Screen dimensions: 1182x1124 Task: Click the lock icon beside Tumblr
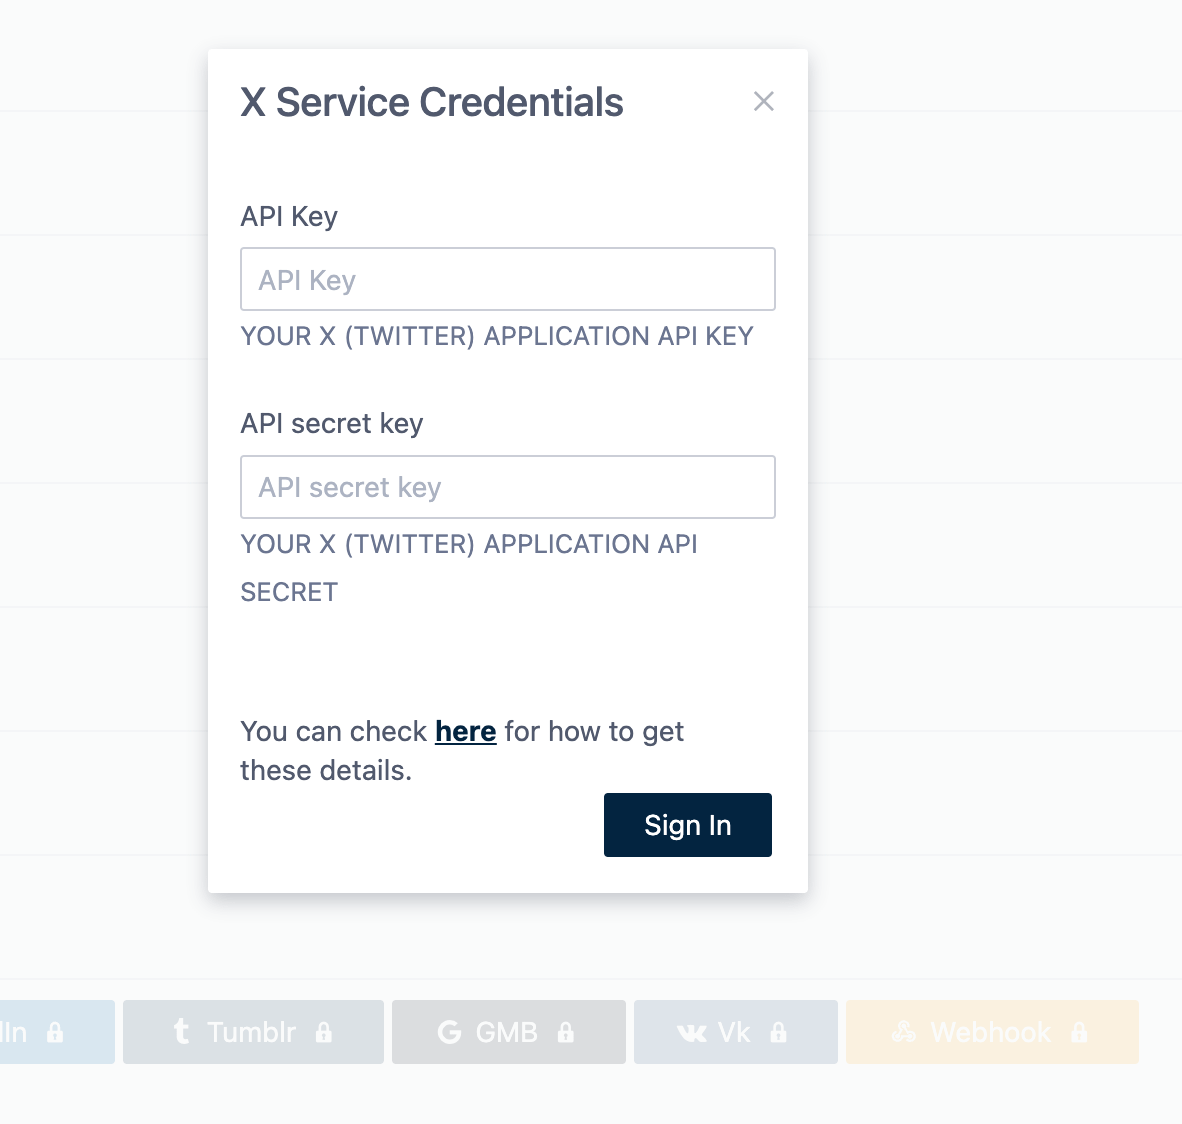[324, 1032]
